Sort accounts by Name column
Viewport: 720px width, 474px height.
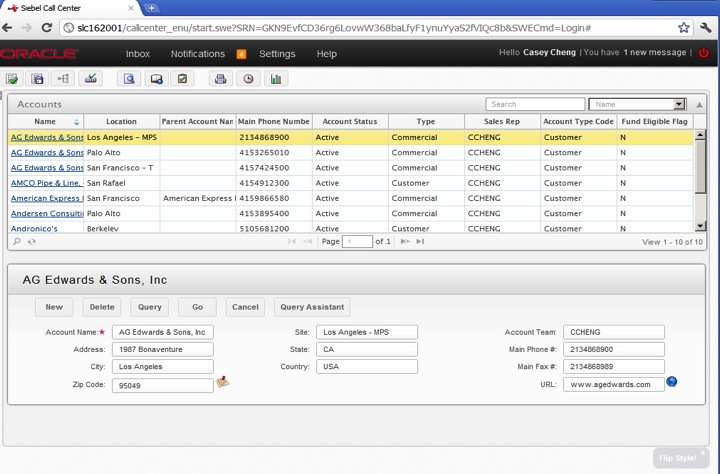(45, 122)
